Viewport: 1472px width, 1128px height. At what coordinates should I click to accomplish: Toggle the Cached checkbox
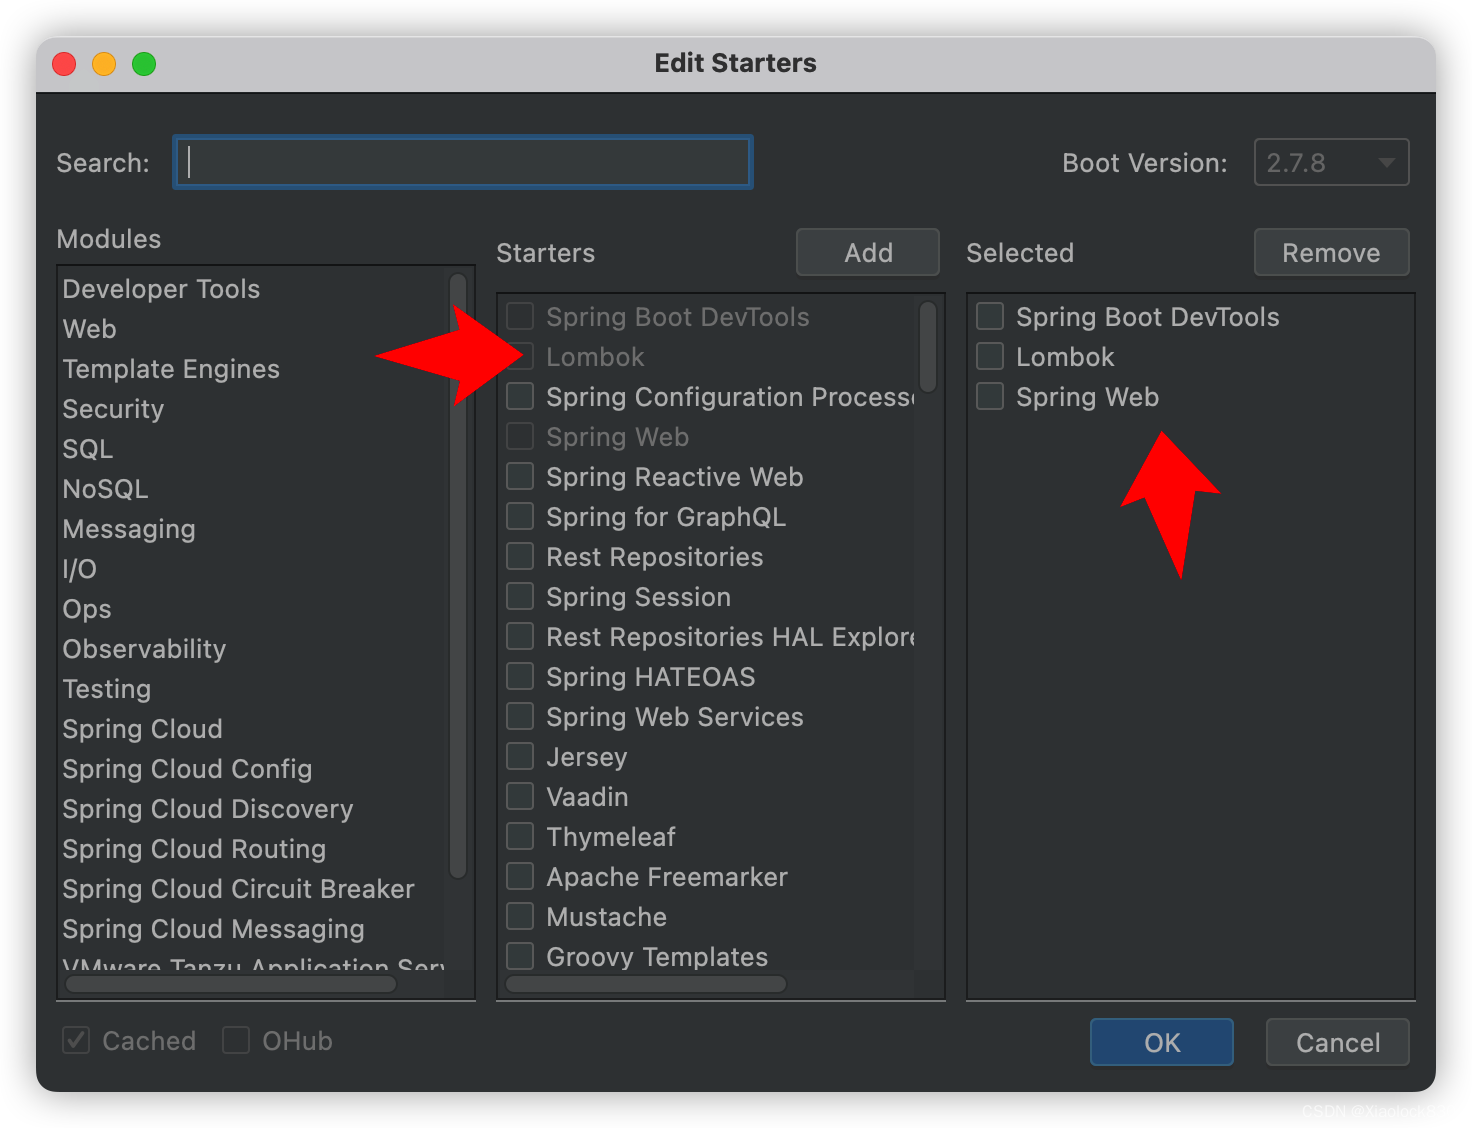pyautogui.click(x=76, y=1040)
